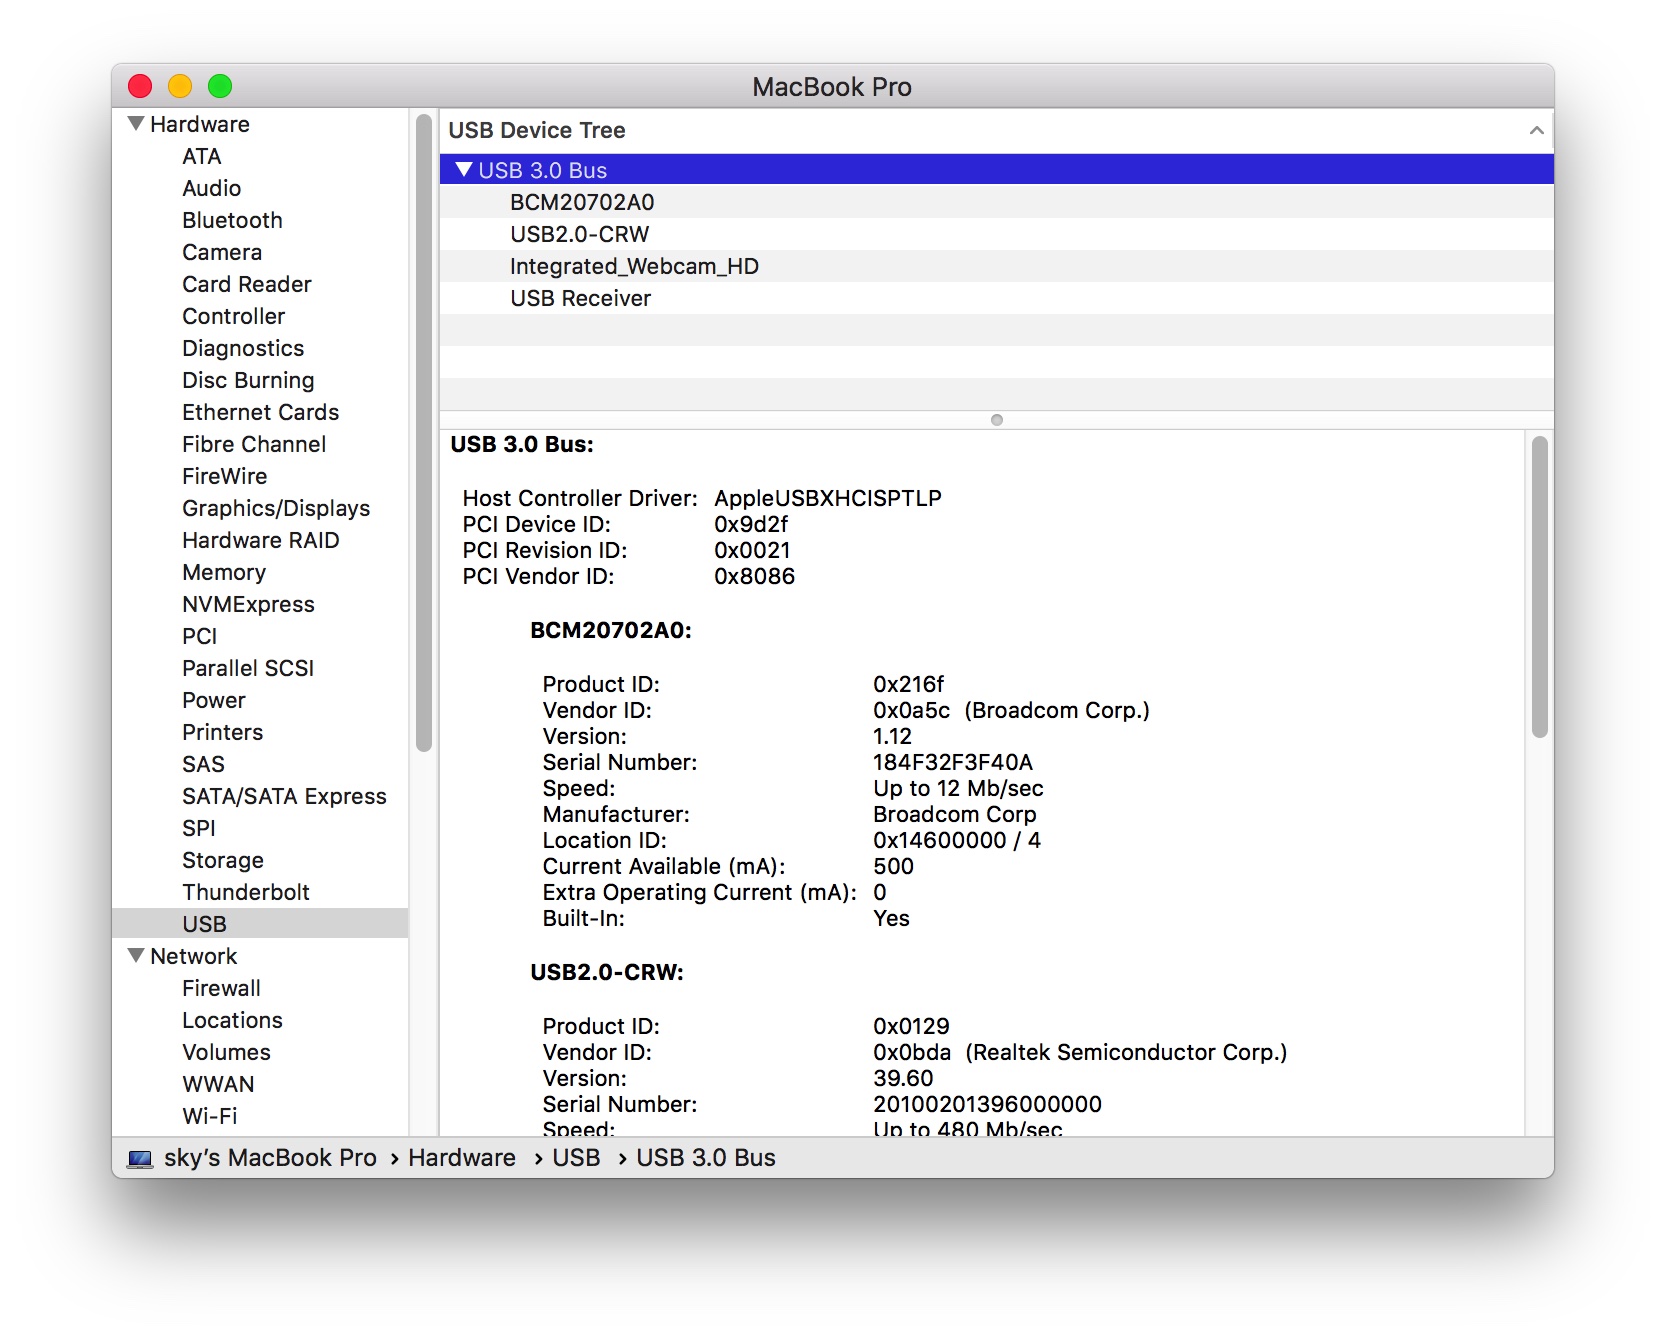Image resolution: width=1666 pixels, height=1338 pixels.
Task: Show Diagnostics information
Action: [x=243, y=348]
